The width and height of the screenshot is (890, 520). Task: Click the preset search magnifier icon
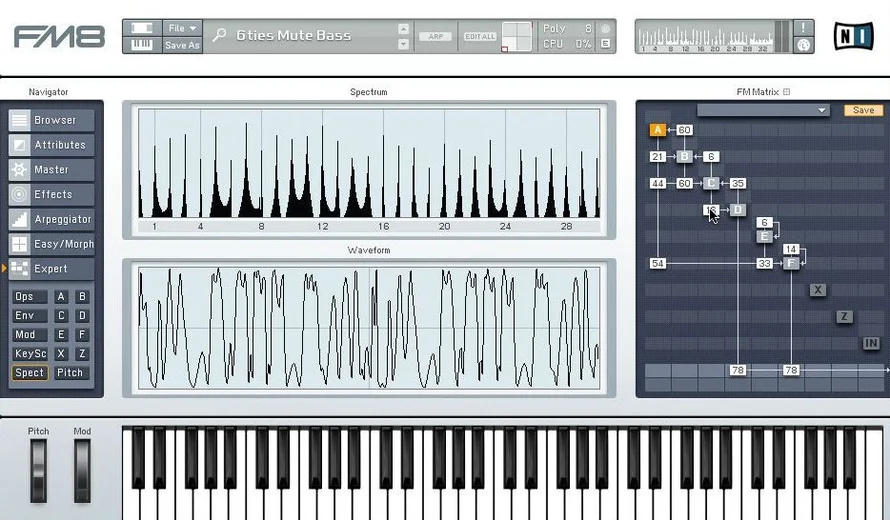(x=219, y=36)
